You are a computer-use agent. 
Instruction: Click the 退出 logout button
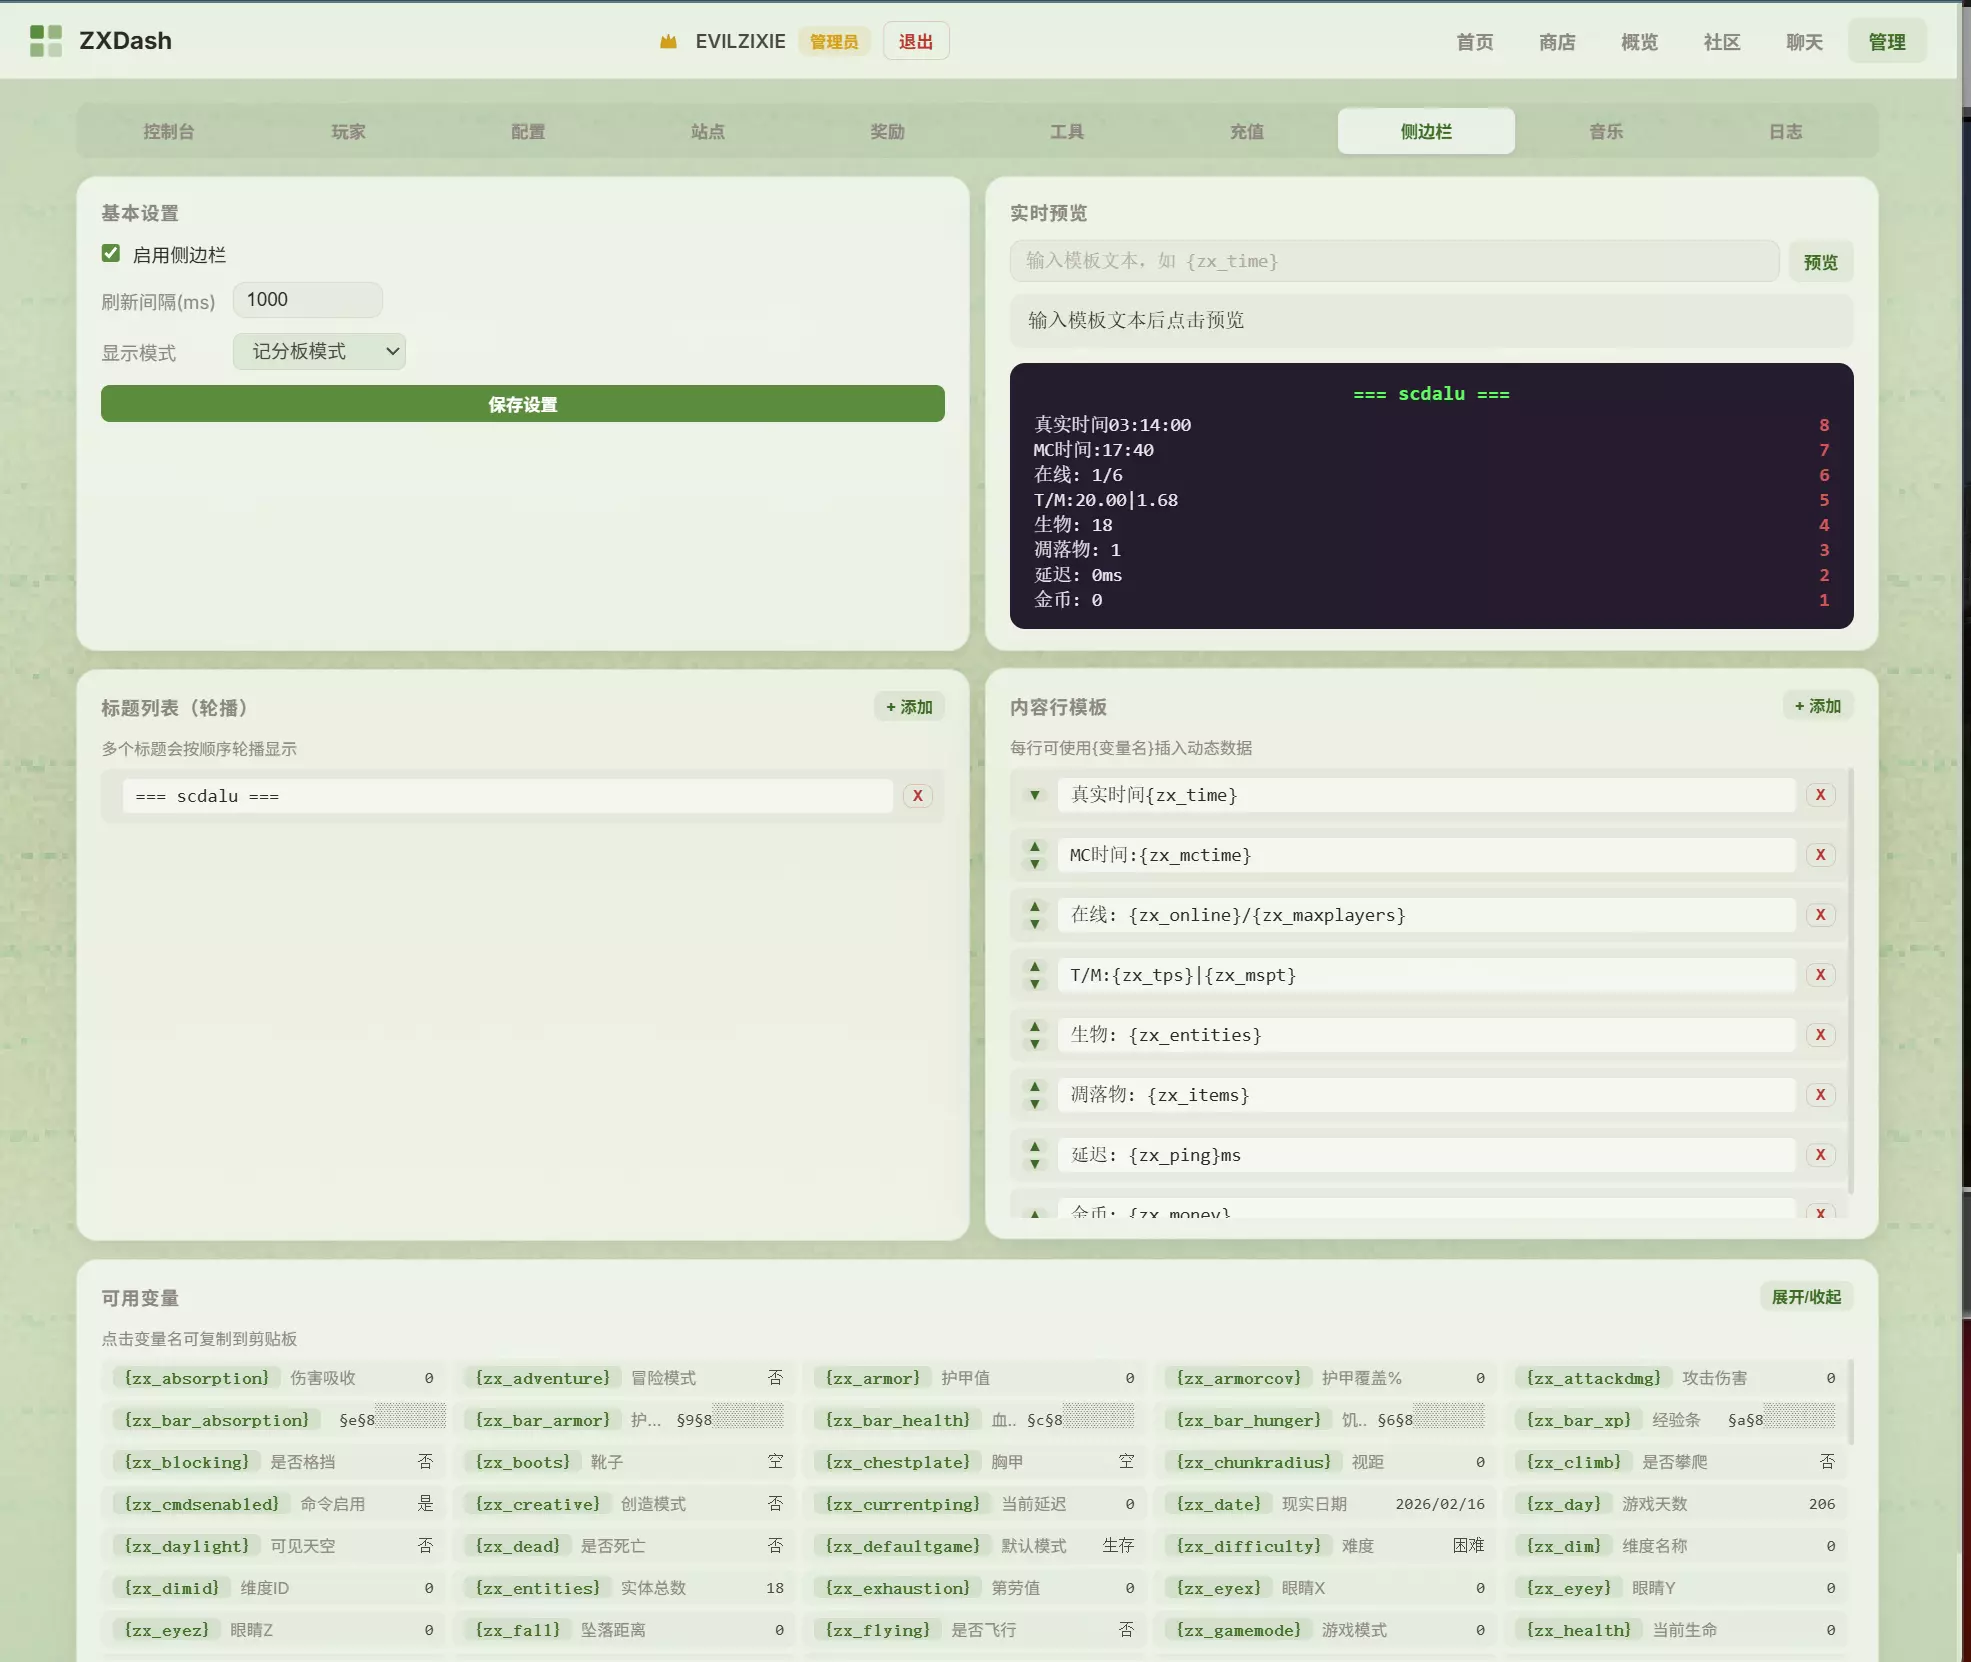pyautogui.click(x=916, y=42)
